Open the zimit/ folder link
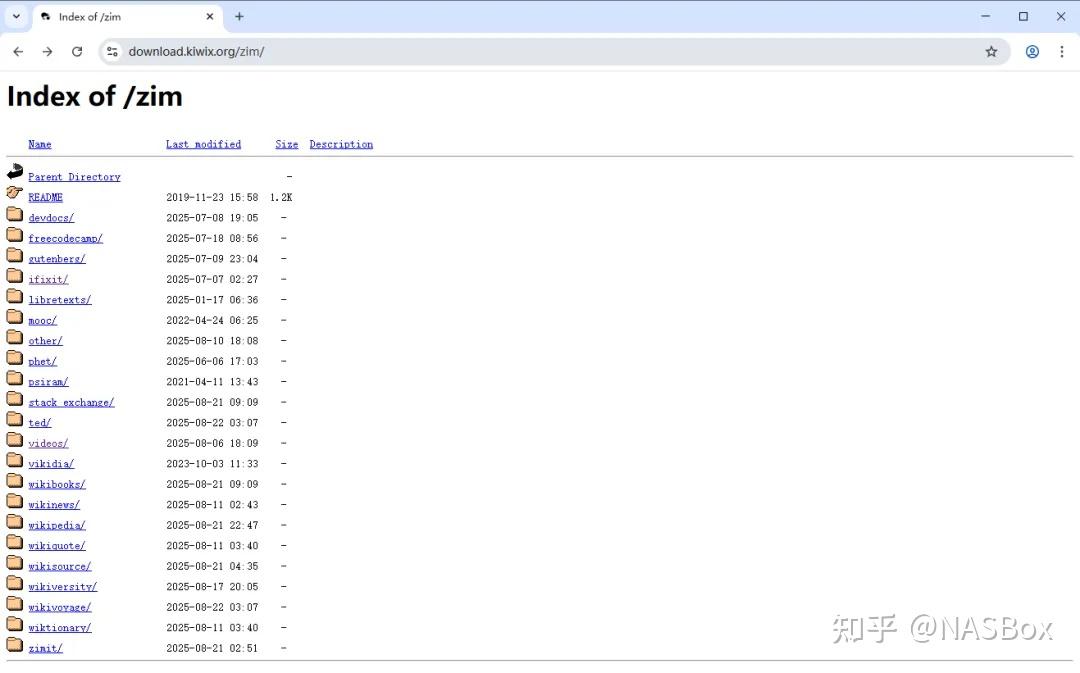Viewport: 1080px width, 673px height. click(x=45, y=648)
